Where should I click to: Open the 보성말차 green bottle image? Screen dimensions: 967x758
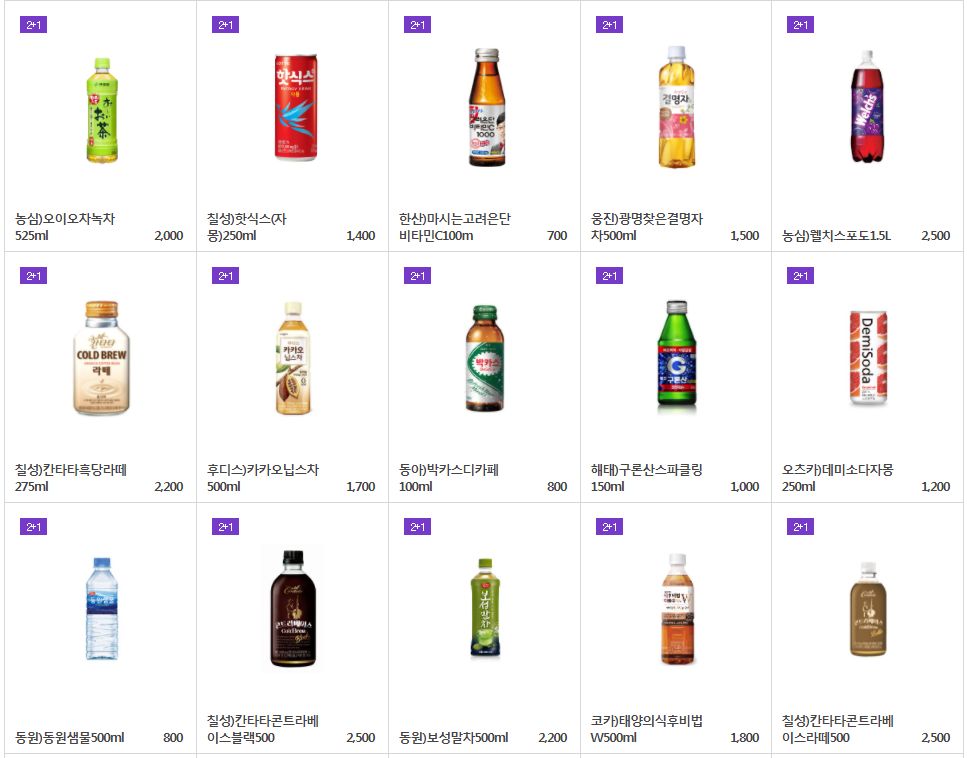click(485, 608)
